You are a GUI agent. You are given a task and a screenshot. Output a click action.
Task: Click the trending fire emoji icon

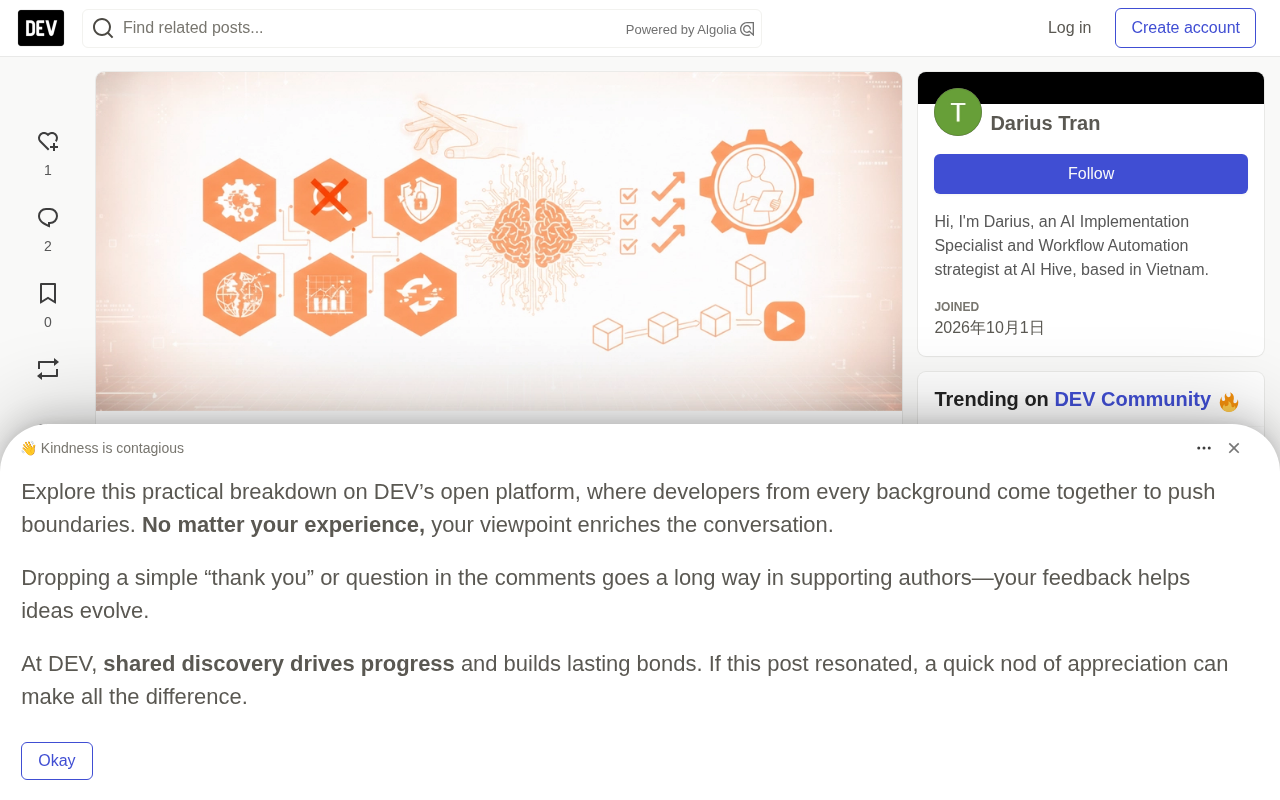(1229, 401)
